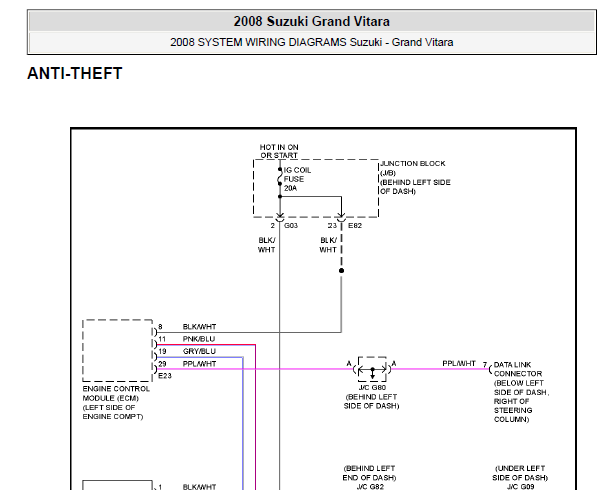The image size is (608, 490).
Task: Click the pin 1 BLK/WHT label at bottom
Action: coord(199,487)
